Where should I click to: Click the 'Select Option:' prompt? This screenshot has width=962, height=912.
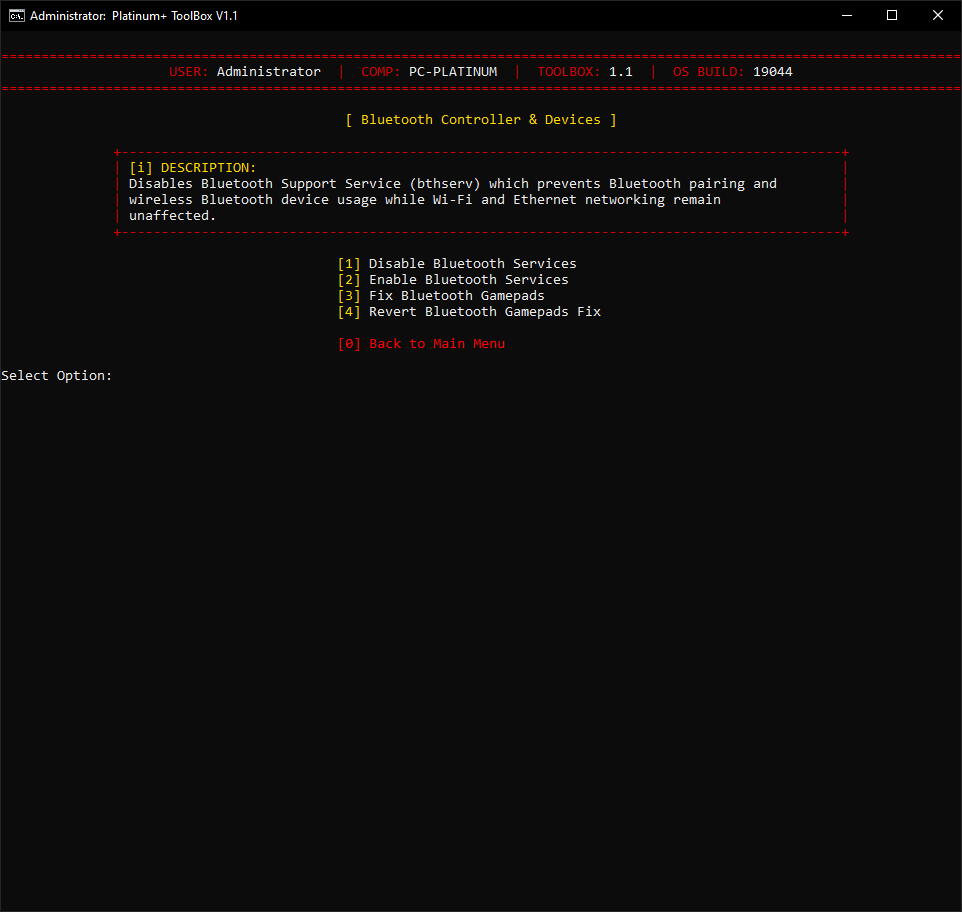point(56,376)
